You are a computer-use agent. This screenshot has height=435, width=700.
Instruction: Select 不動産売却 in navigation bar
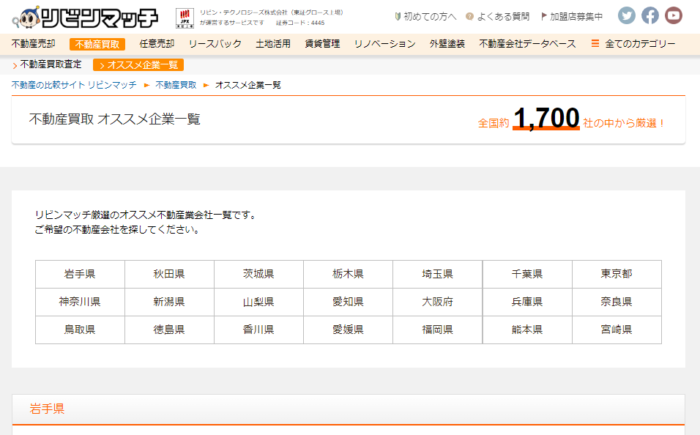click(33, 44)
